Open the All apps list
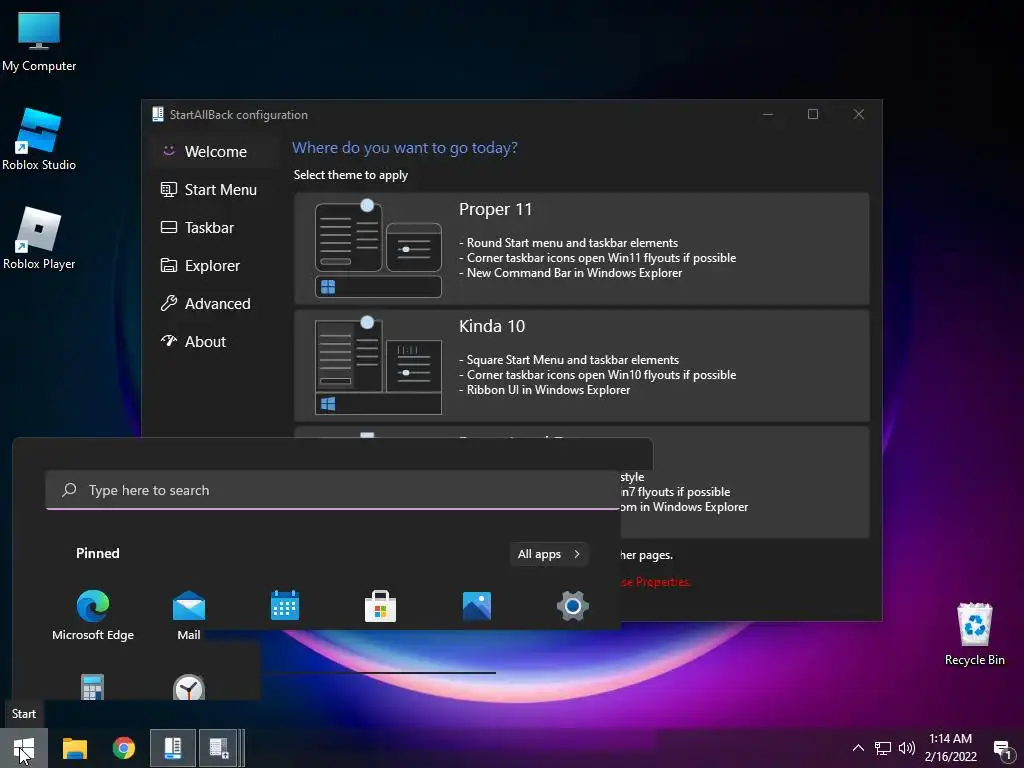This screenshot has width=1024, height=768. pos(549,554)
